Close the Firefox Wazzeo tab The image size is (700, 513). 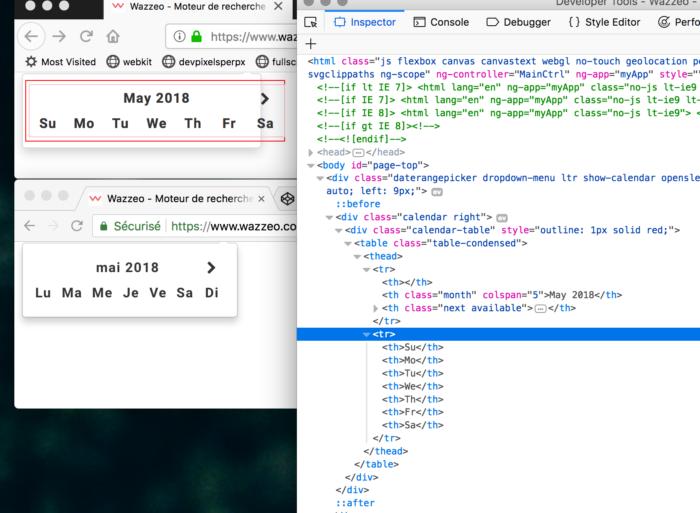[x=278, y=6]
